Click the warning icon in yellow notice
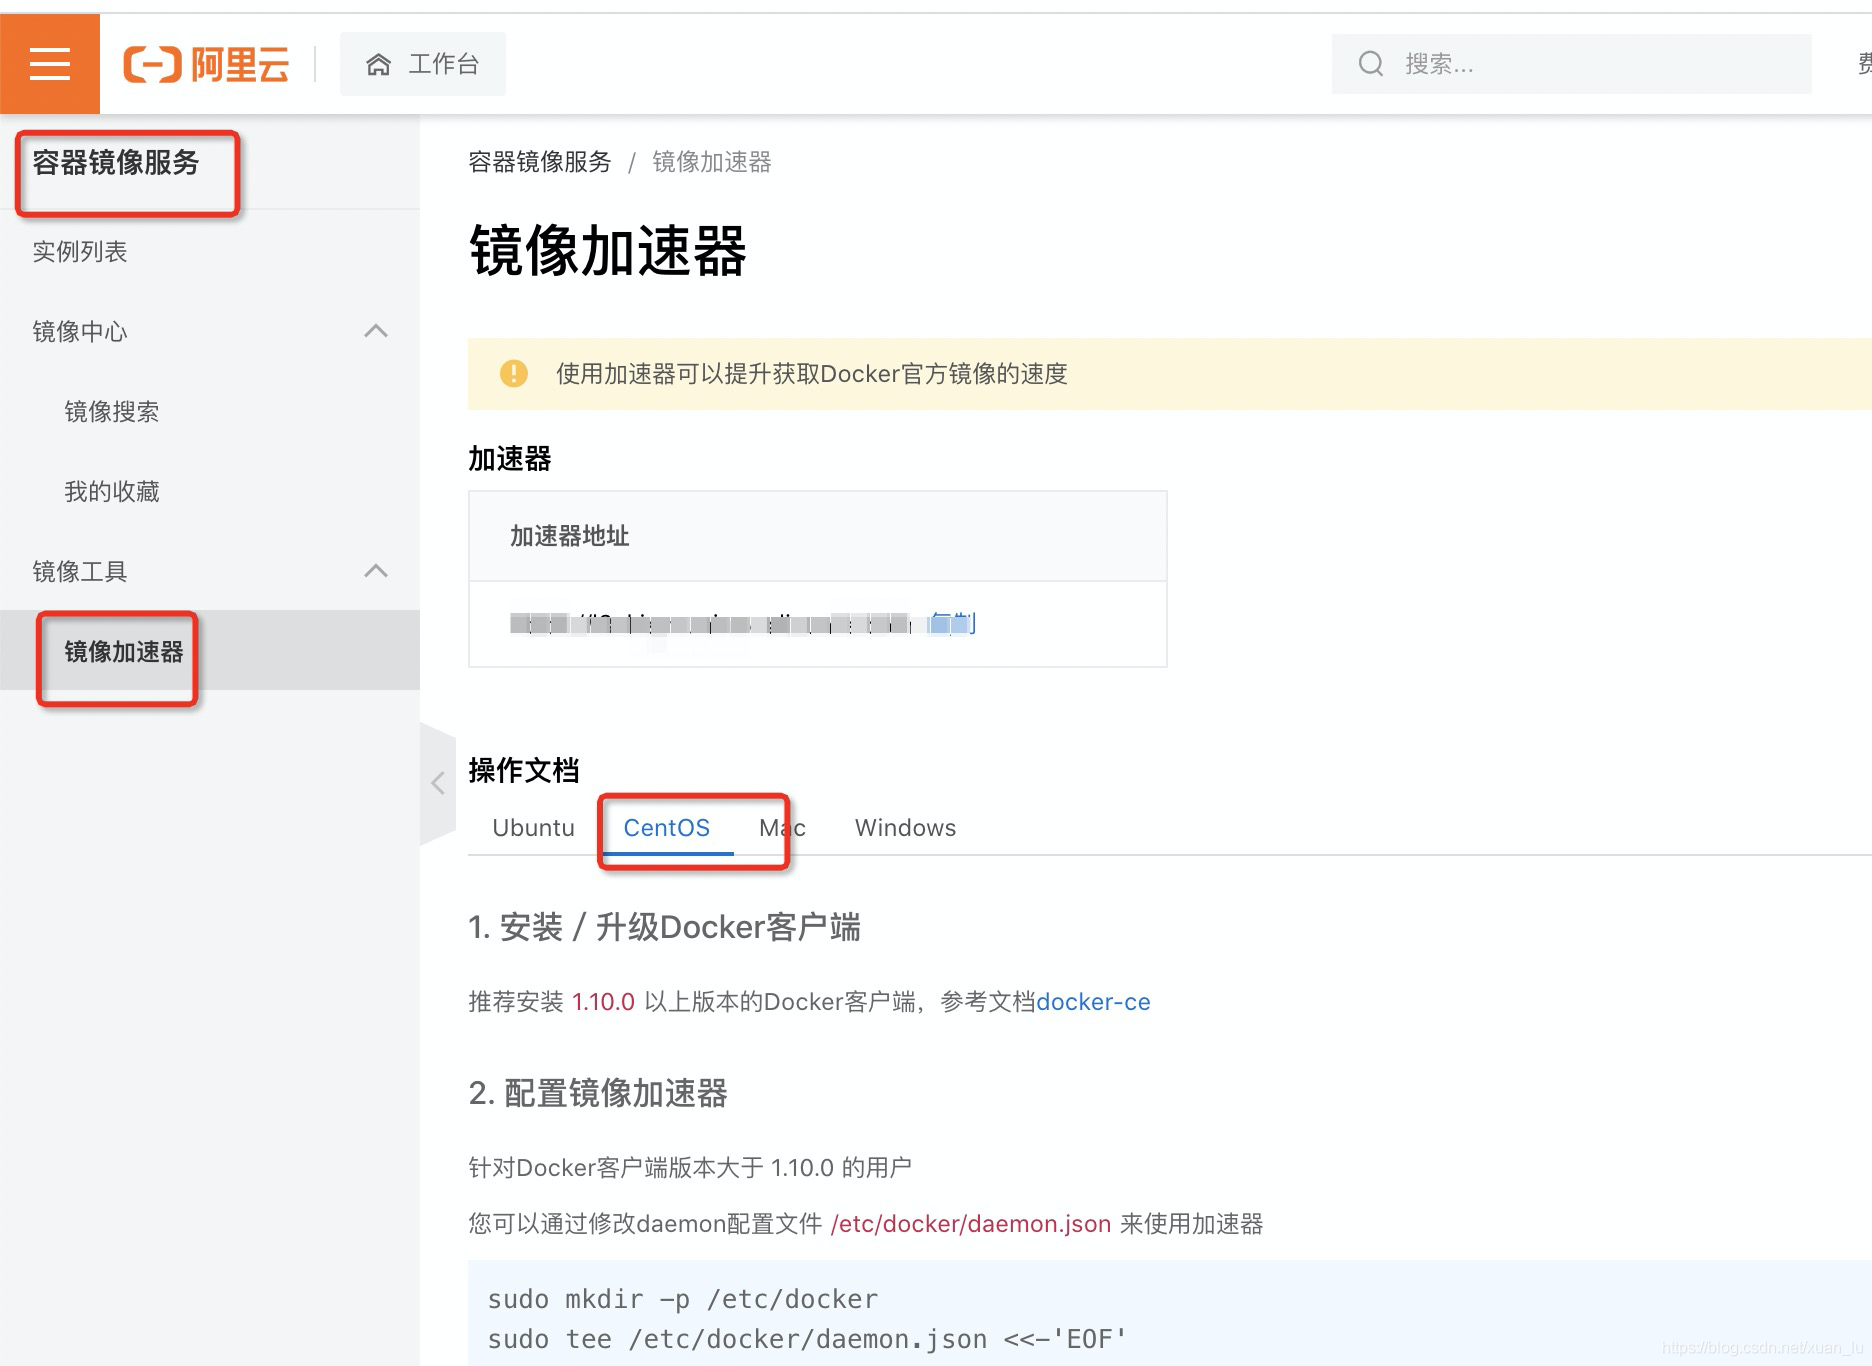 click(x=514, y=374)
